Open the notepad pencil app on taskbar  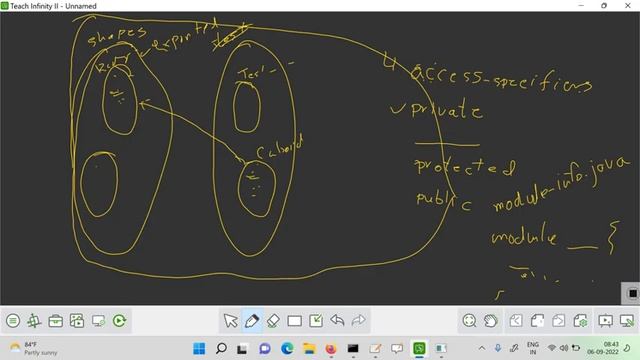375,349
